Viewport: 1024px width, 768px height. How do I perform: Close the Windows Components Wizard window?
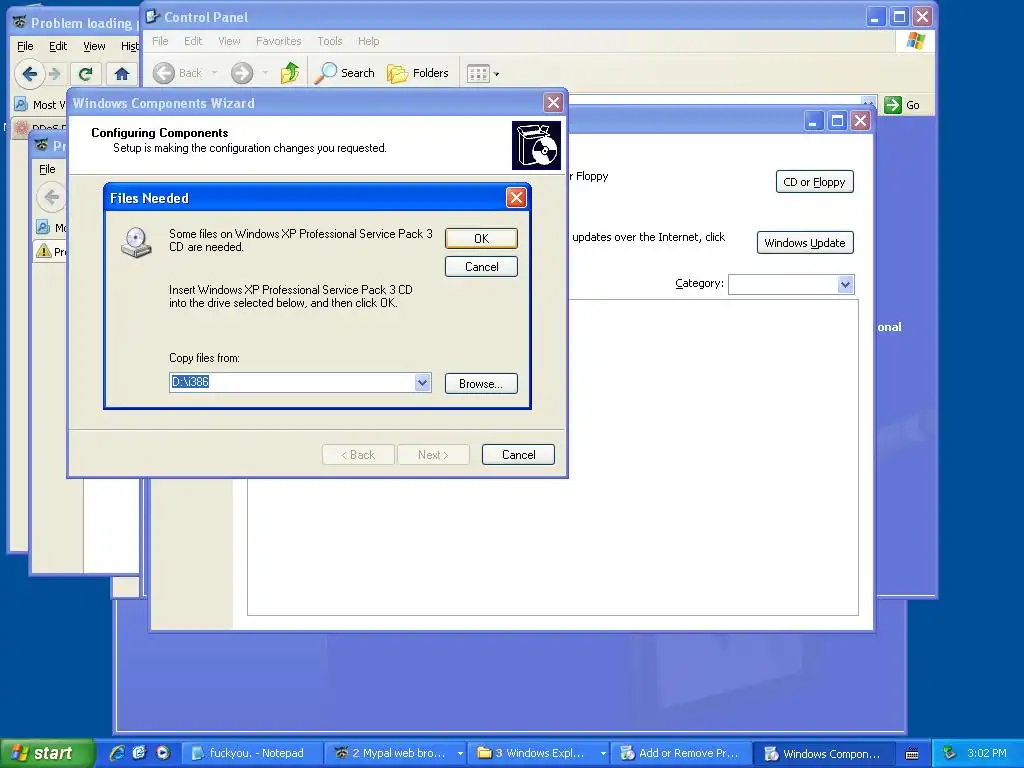pyautogui.click(x=553, y=103)
